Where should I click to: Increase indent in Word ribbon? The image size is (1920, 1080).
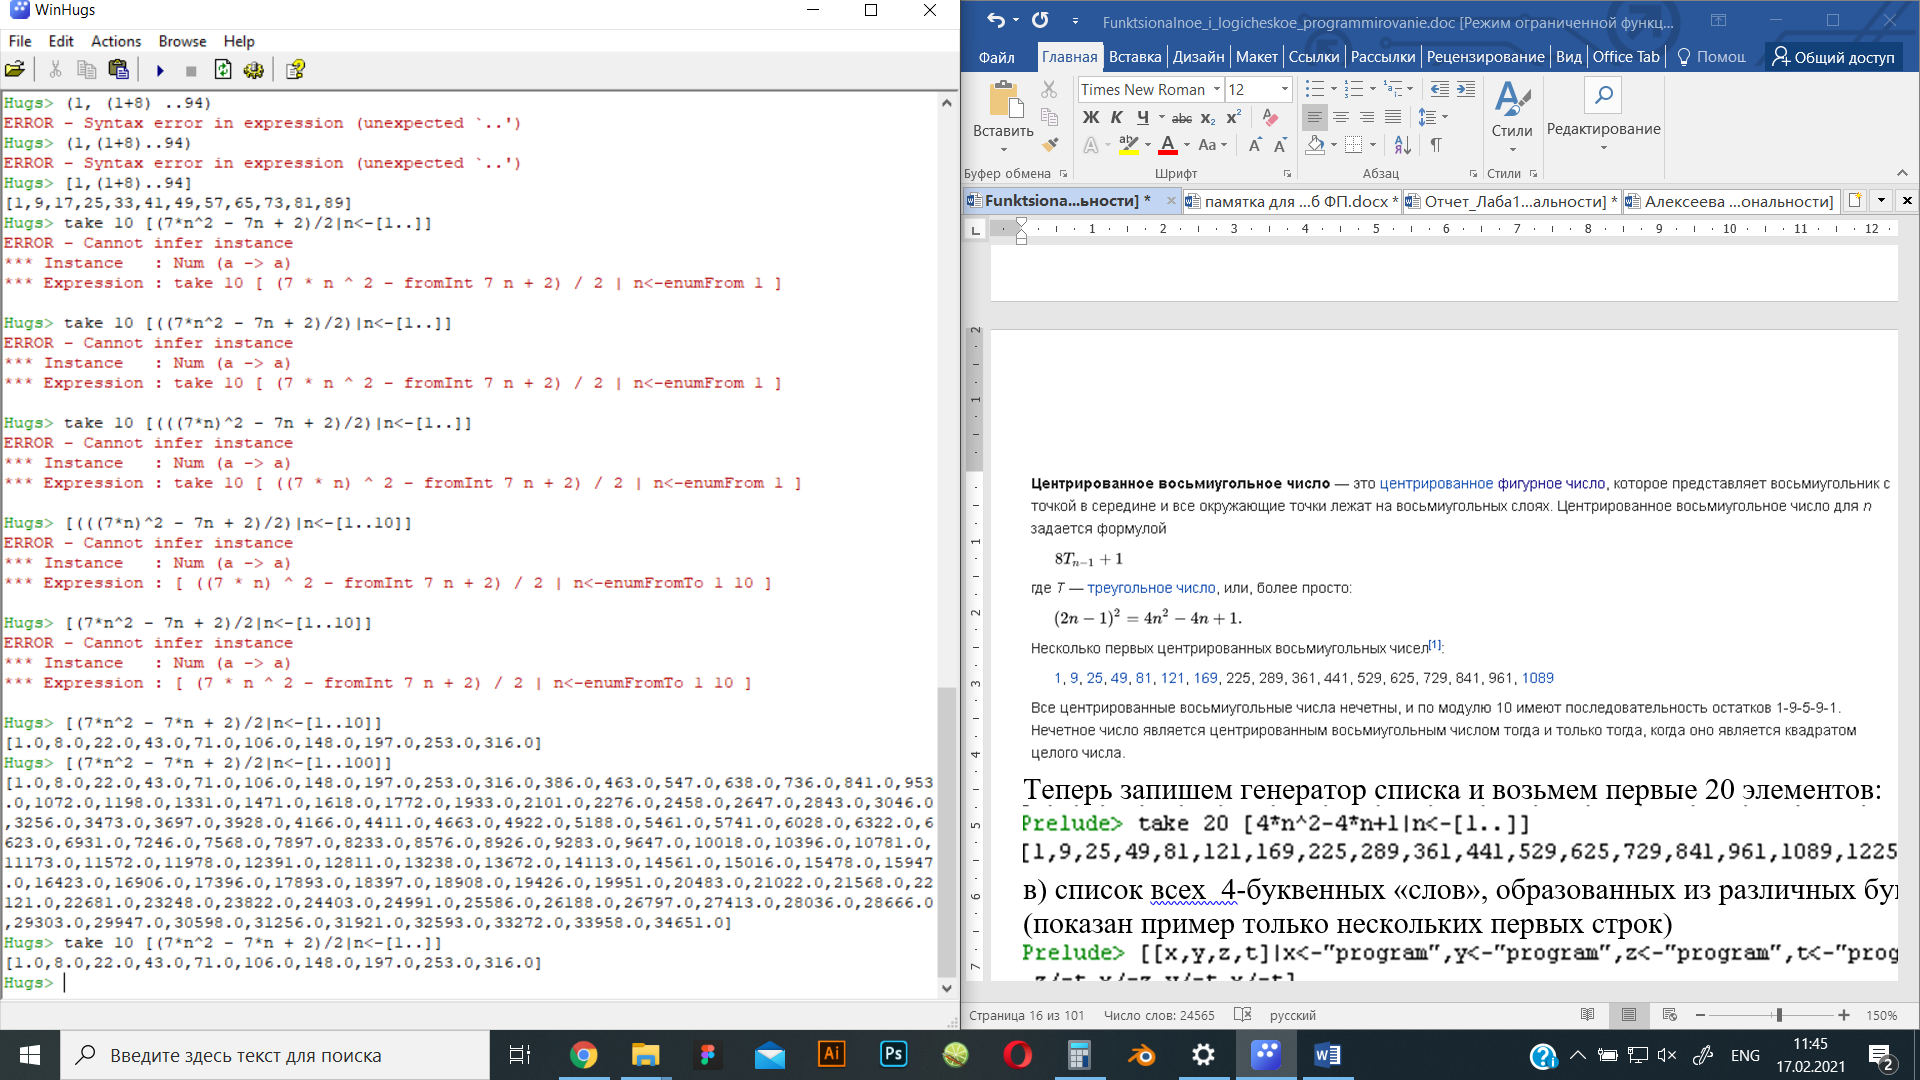[x=1466, y=89]
